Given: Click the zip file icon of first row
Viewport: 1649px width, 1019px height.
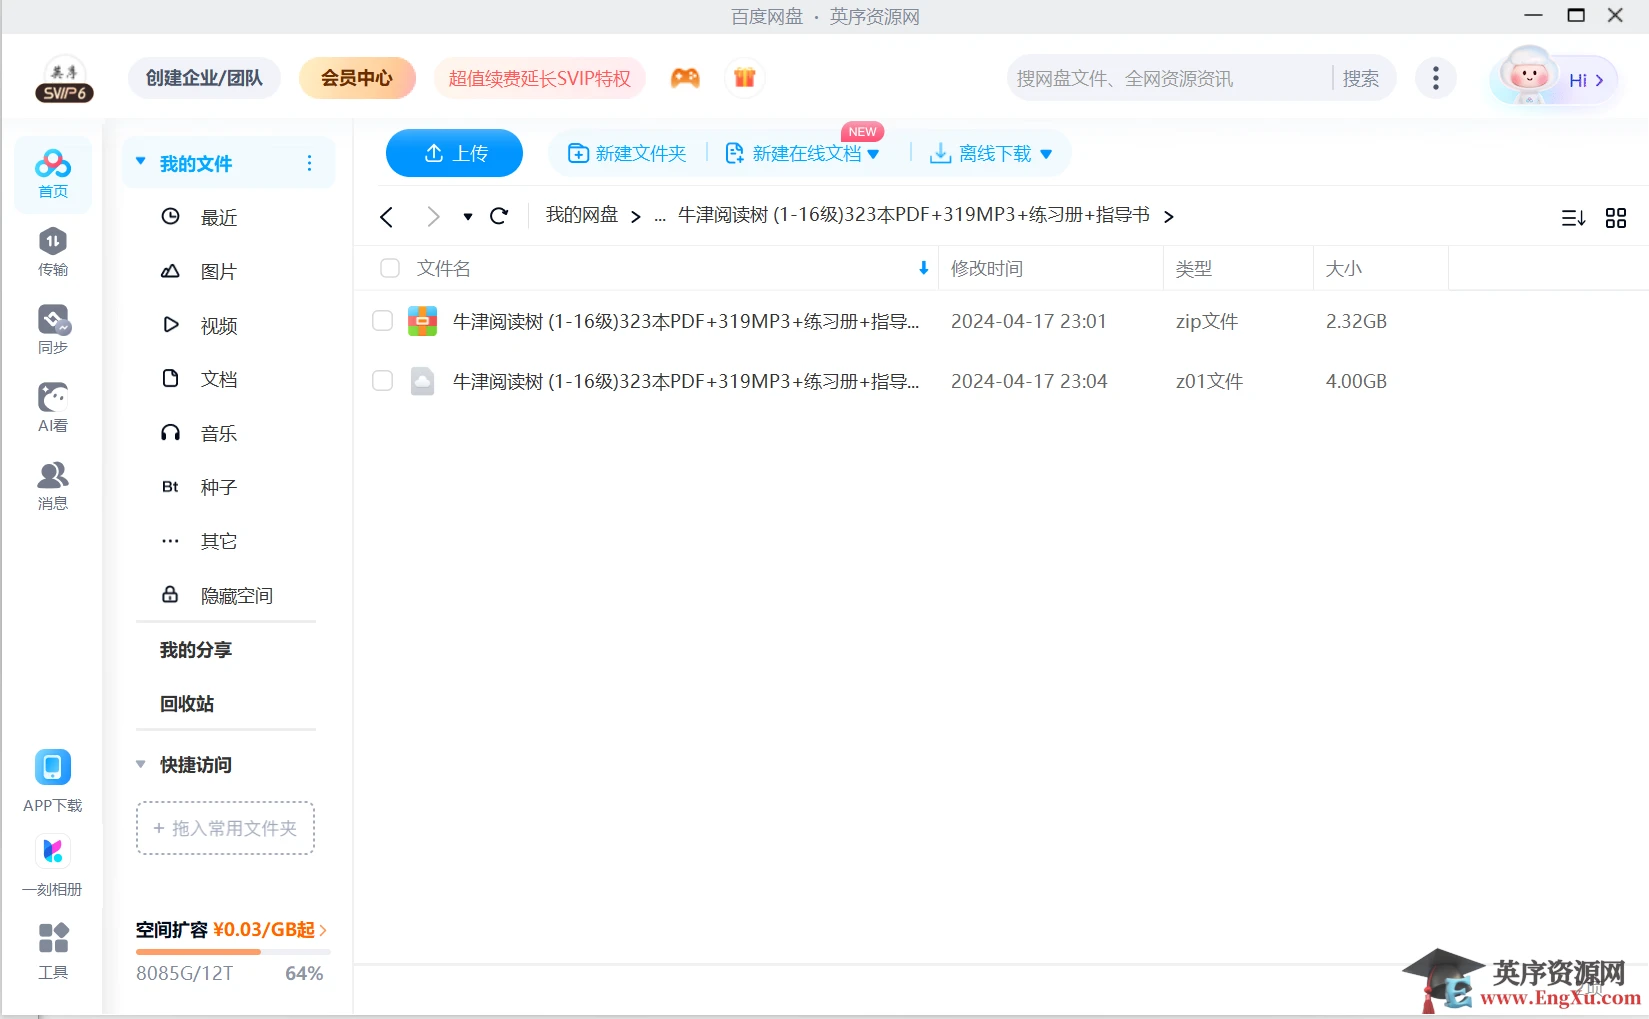Looking at the screenshot, I should 423,321.
